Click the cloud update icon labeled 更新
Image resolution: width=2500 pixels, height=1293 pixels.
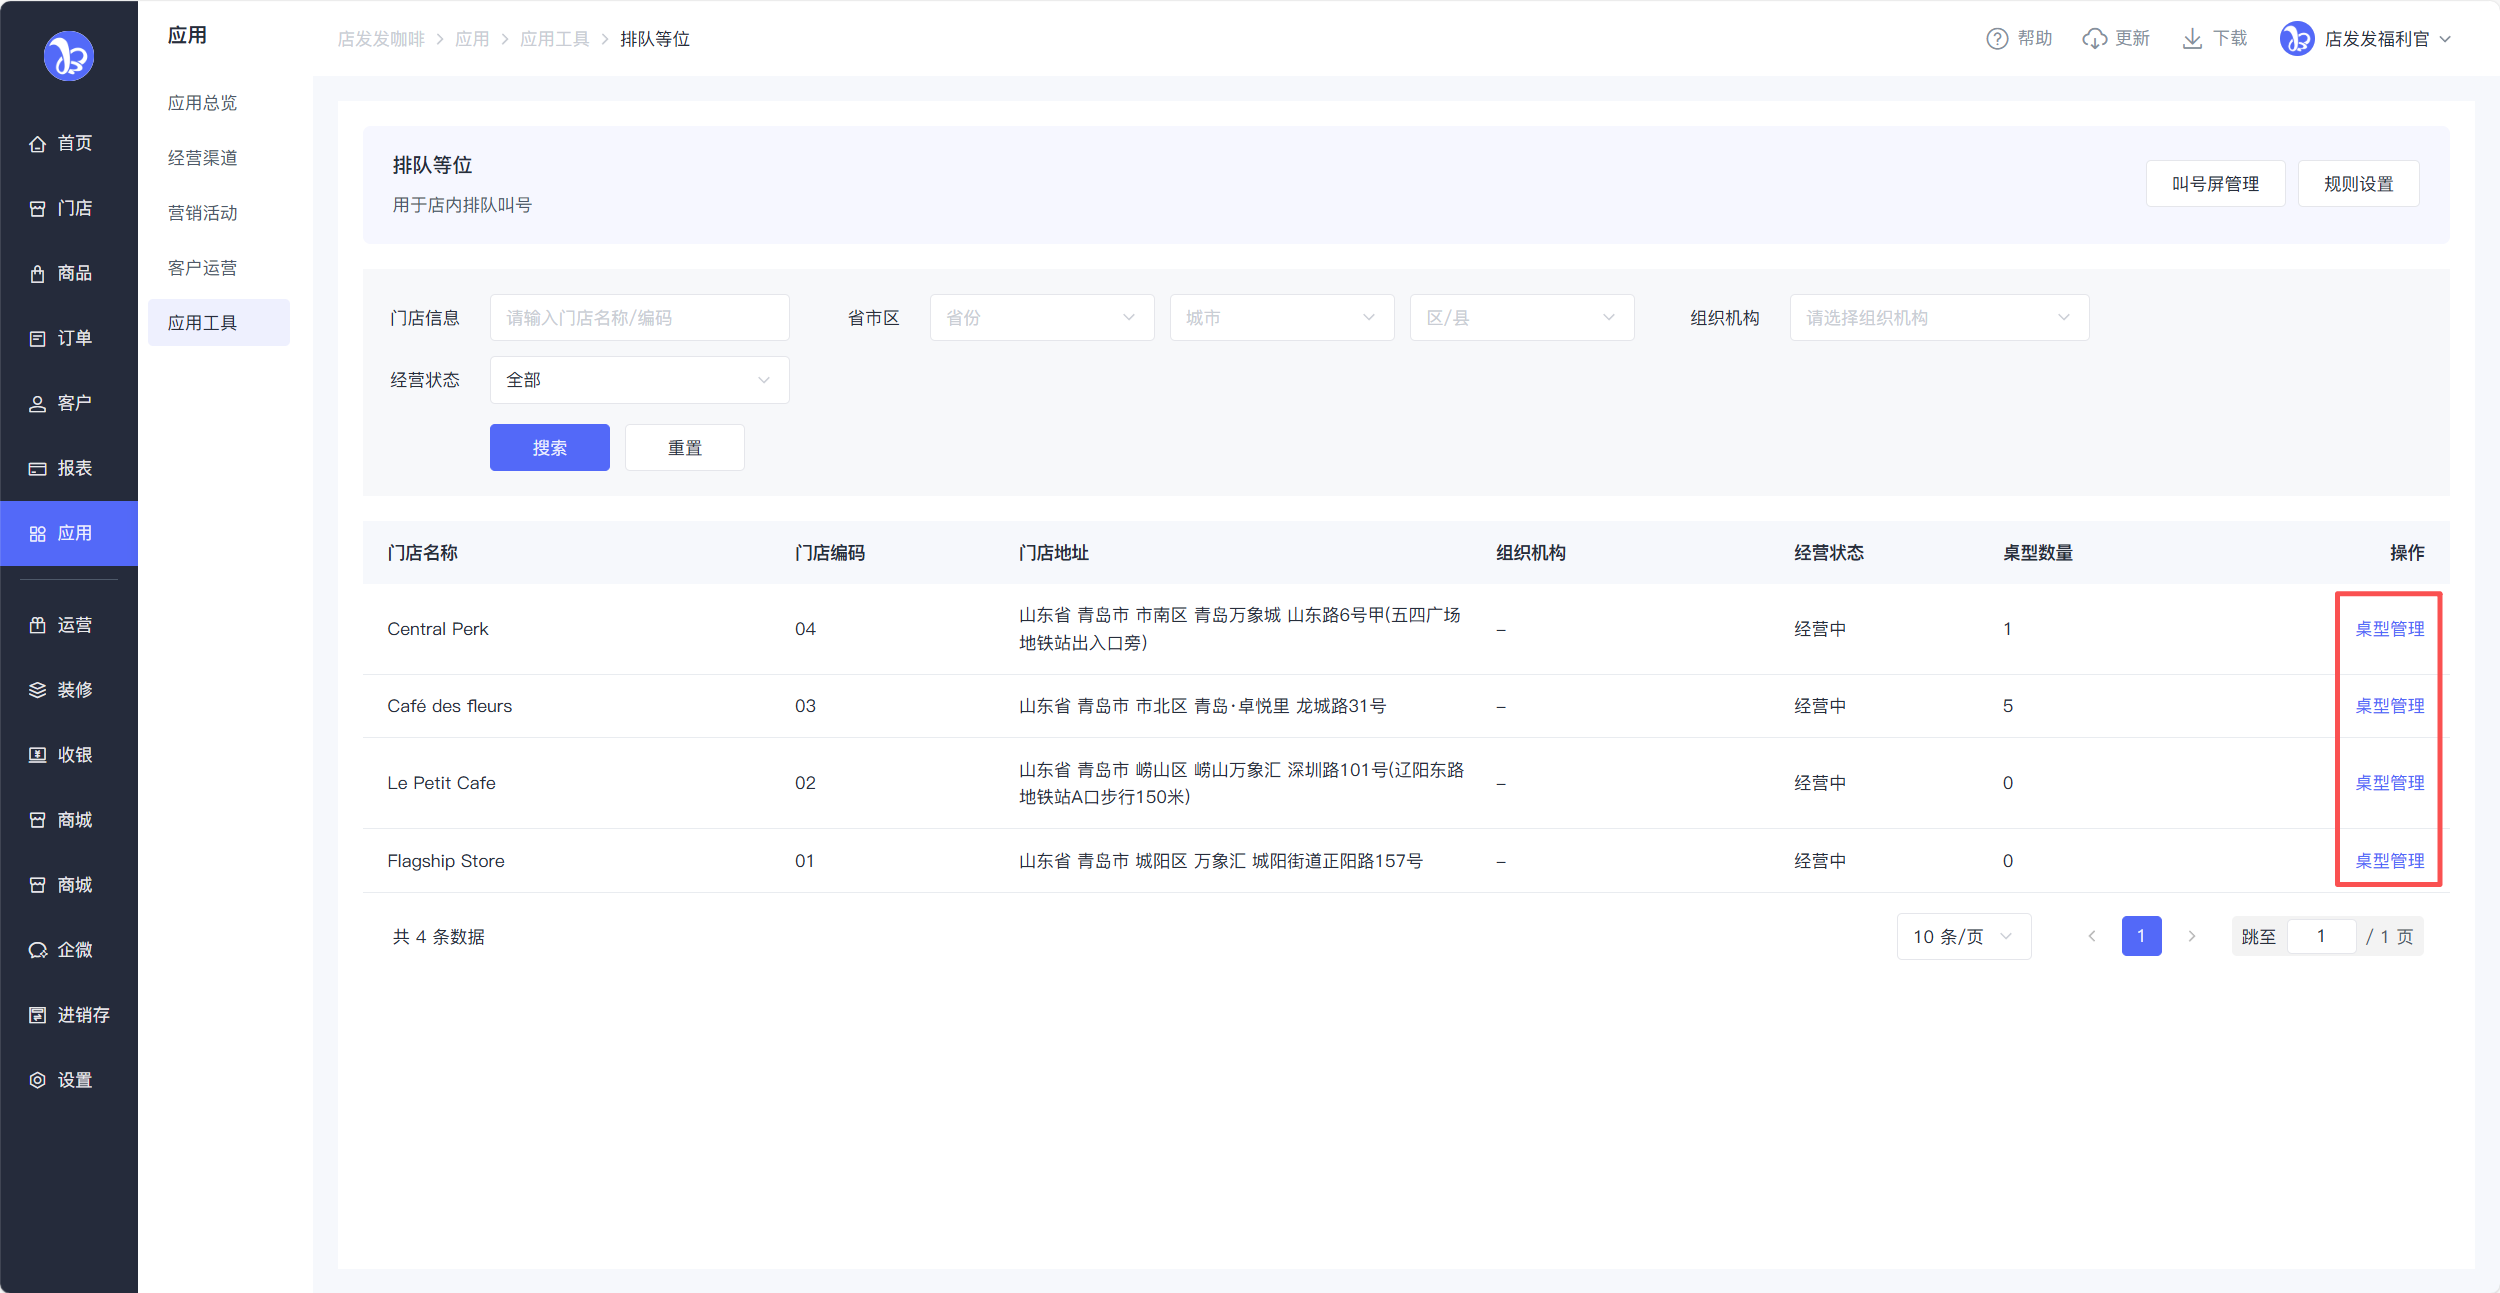tap(2094, 39)
